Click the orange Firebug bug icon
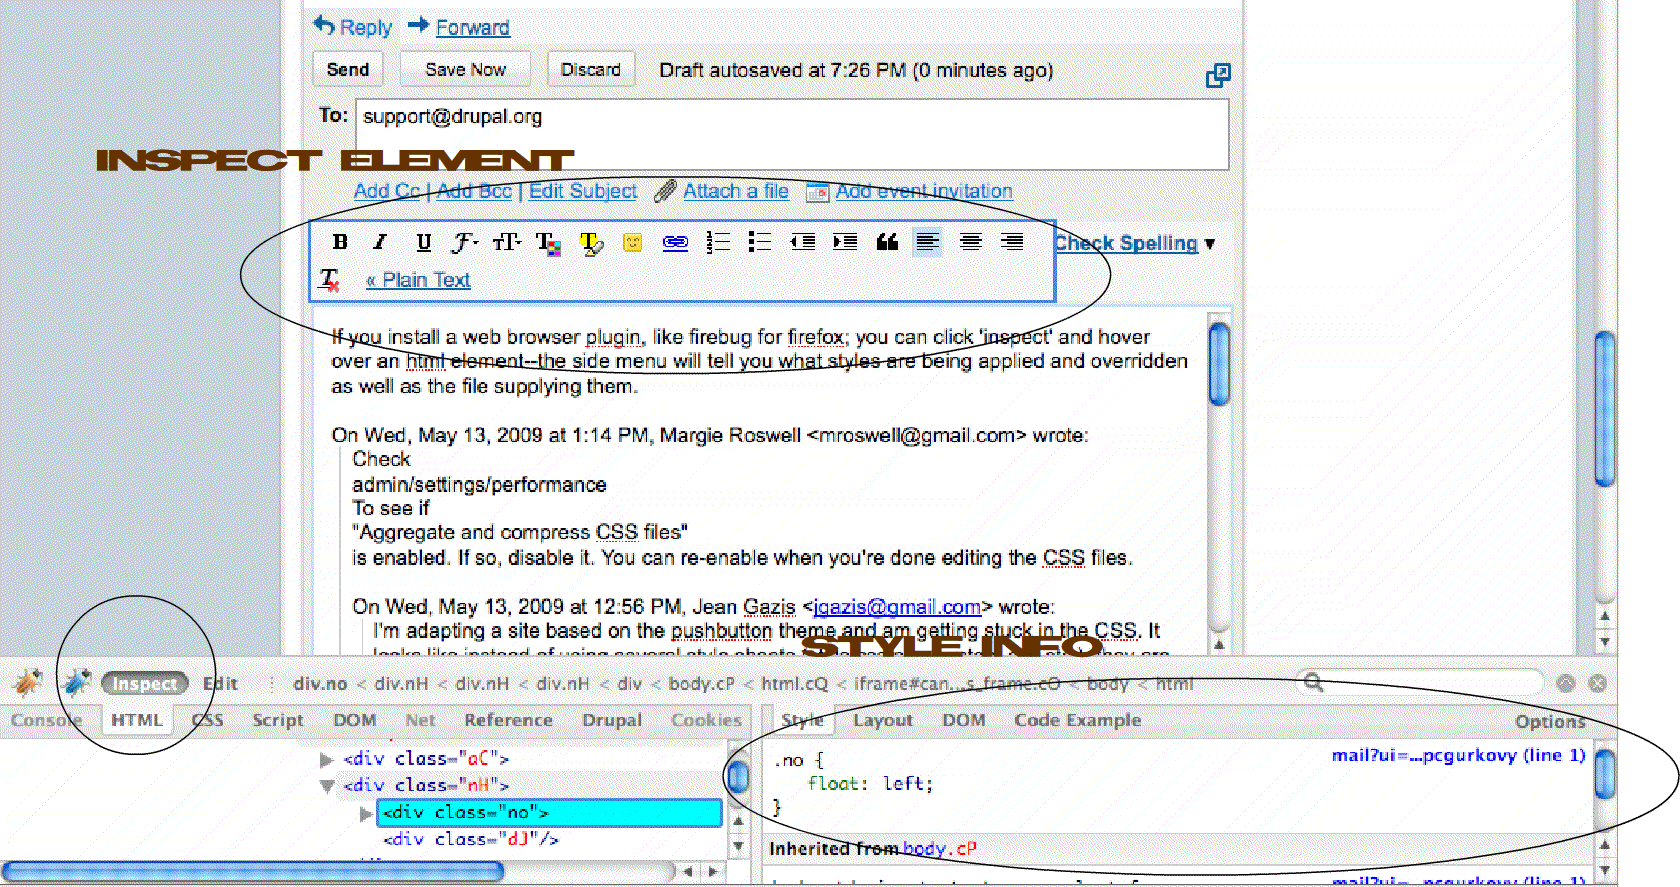Image resolution: width=1680 pixels, height=887 pixels. point(27,683)
